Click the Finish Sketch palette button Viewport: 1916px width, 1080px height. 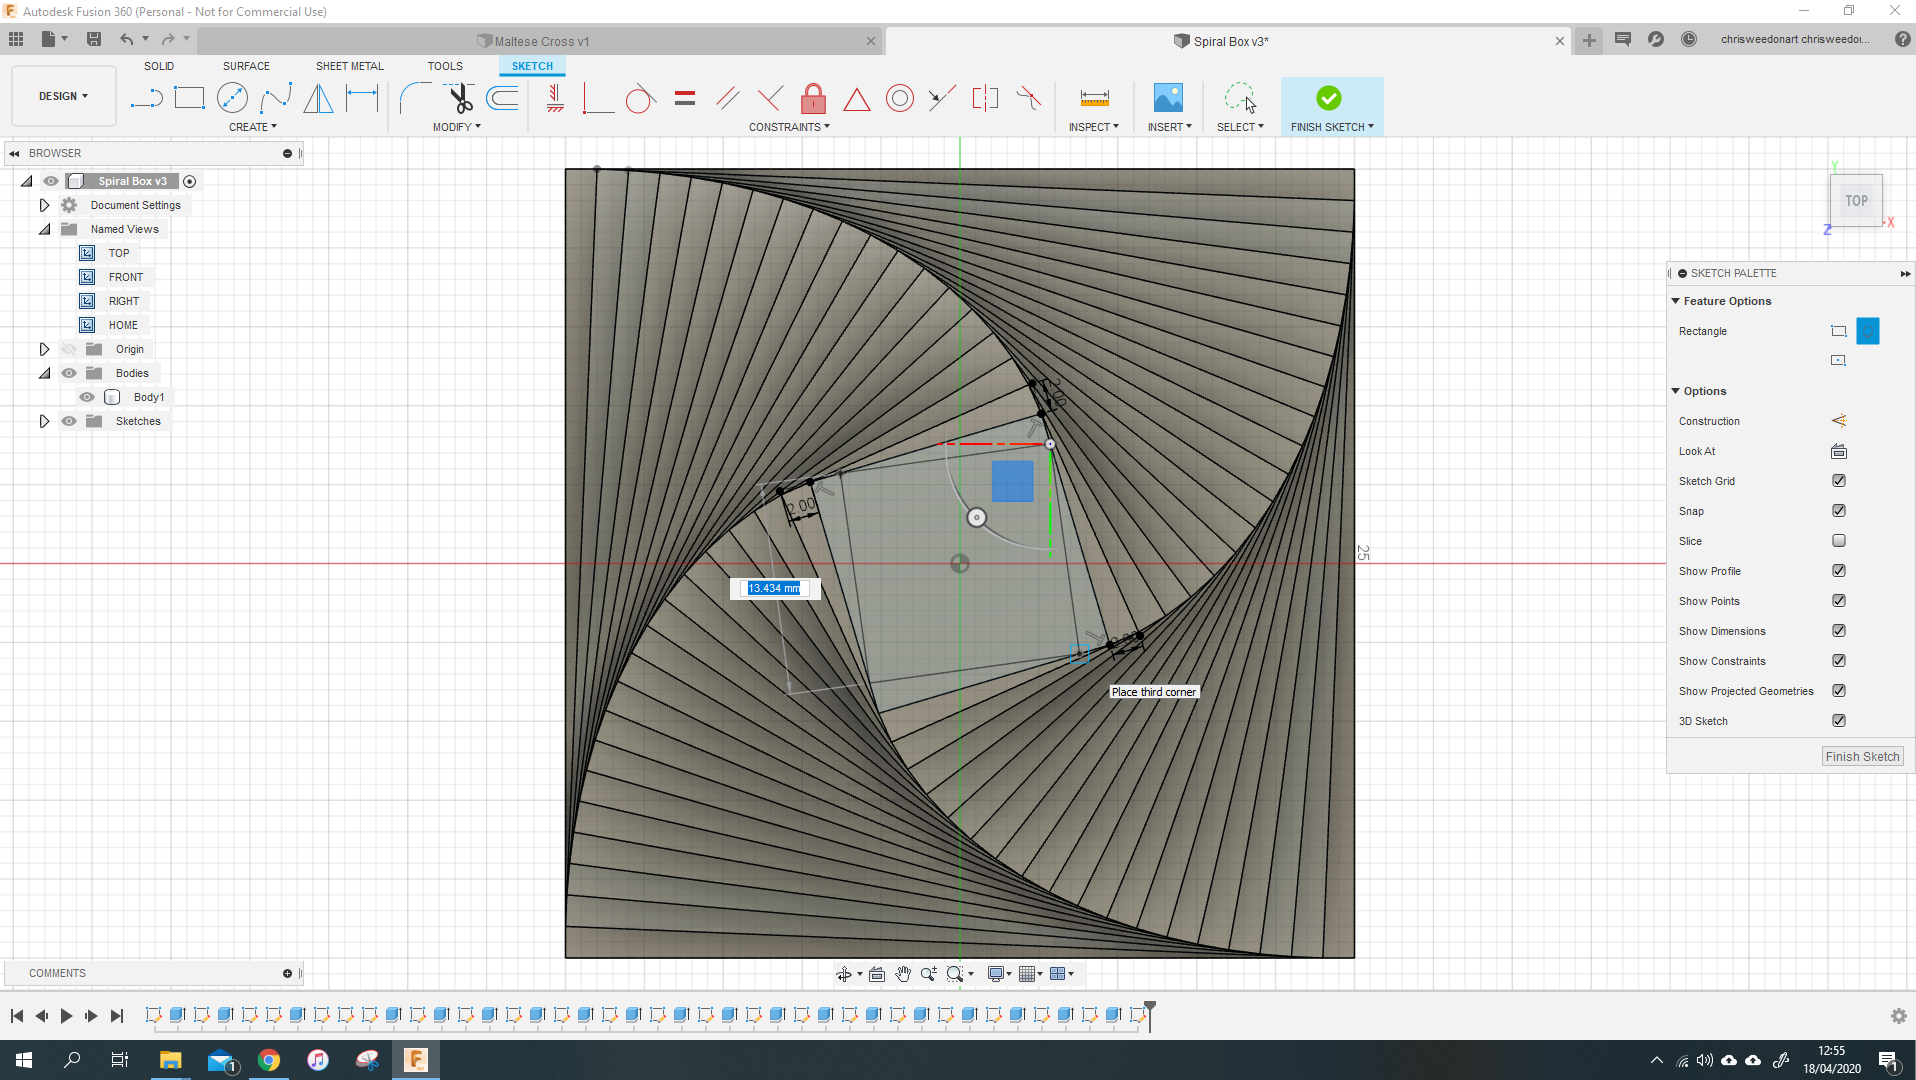pyautogui.click(x=1861, y=757)
